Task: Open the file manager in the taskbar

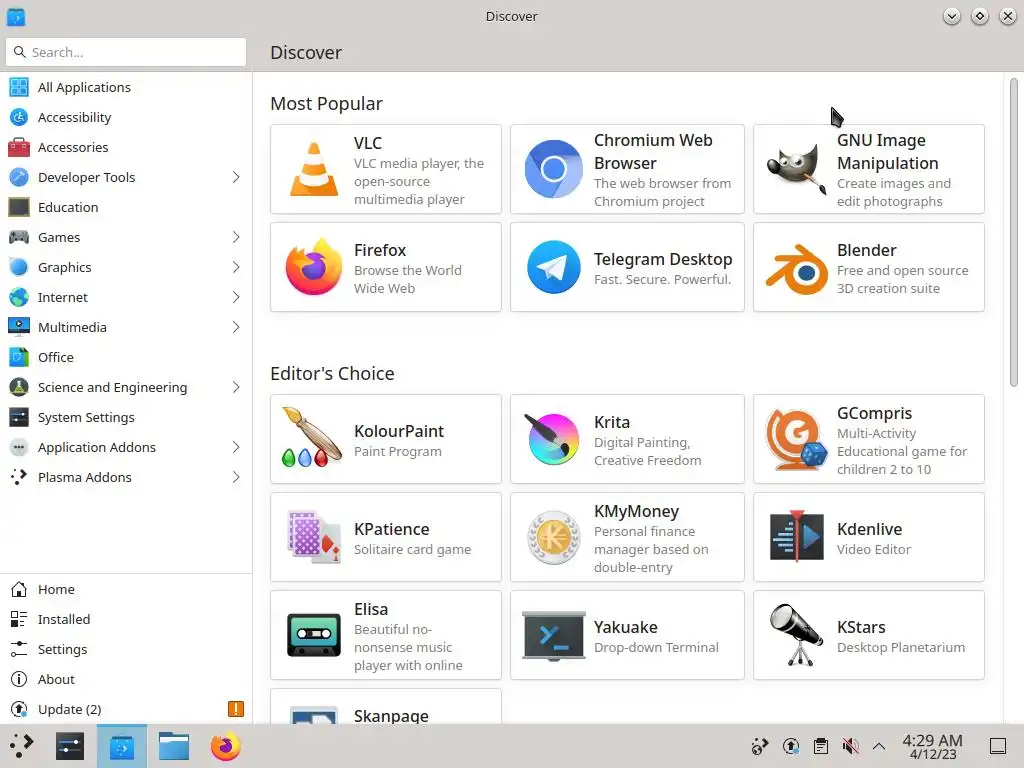Action: click(174, 746)
